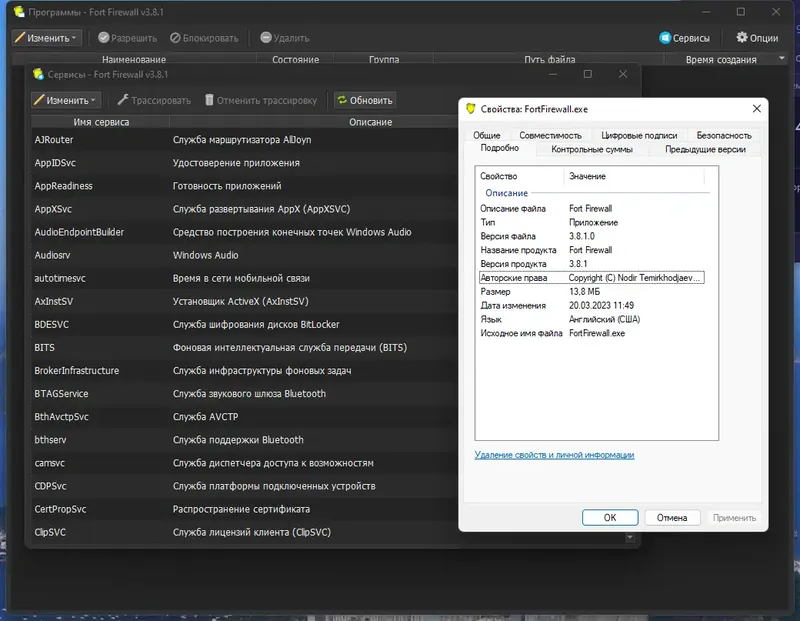Viewport: 800px width, 621px height.
Task: Select BthAvctpSvc service row
Action: click(244, 417)
